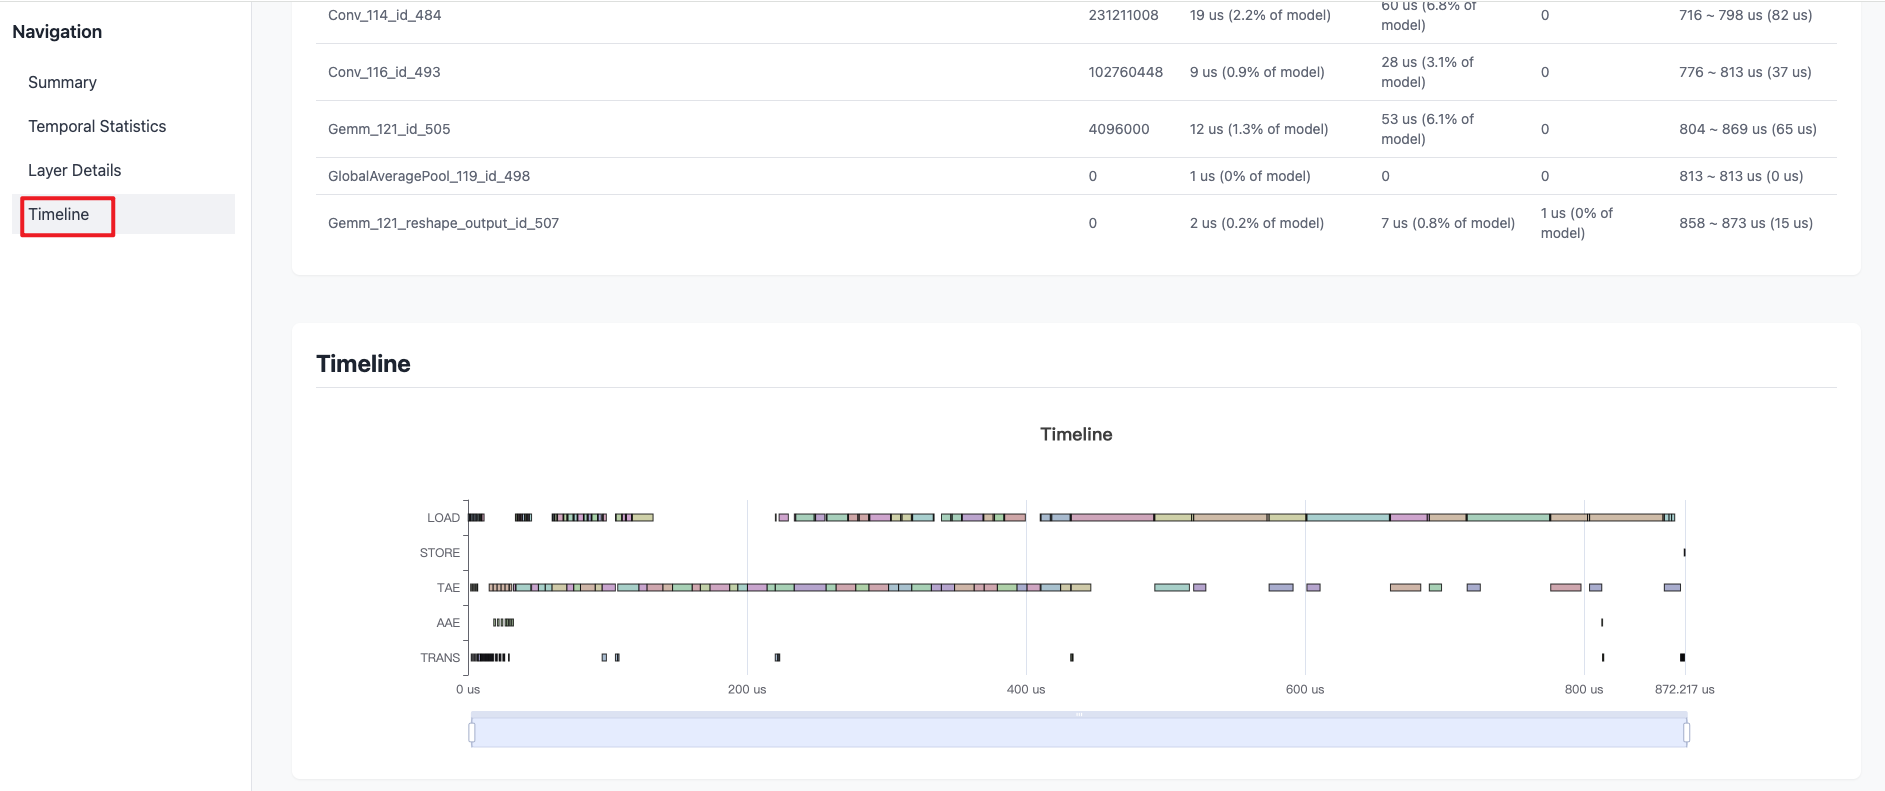Click the Gemm_121_id_505 layer name
The image size is (1885, 791).
(389, 129)
